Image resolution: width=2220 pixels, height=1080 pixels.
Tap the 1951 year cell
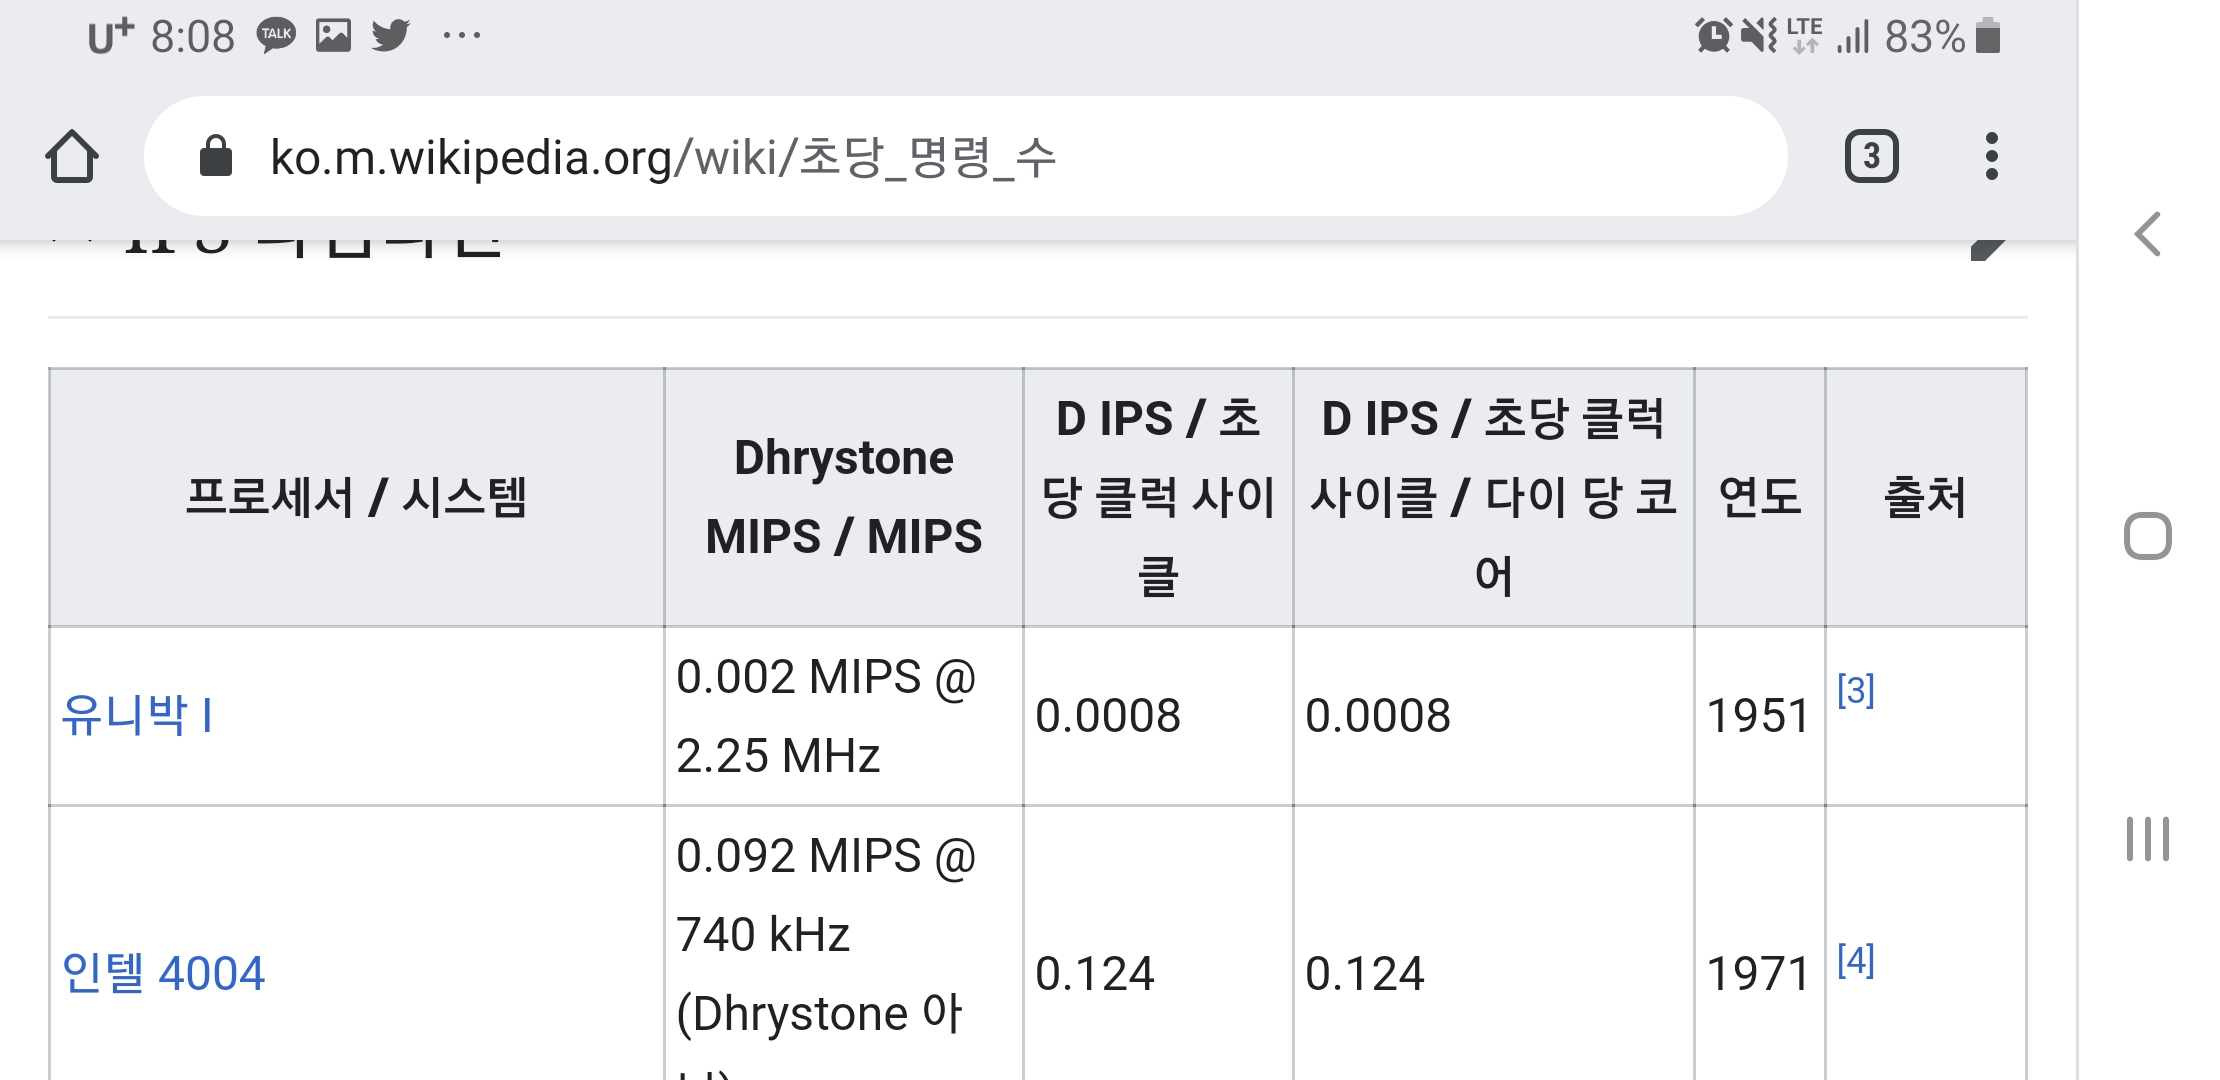click(x=1758, y=716)
